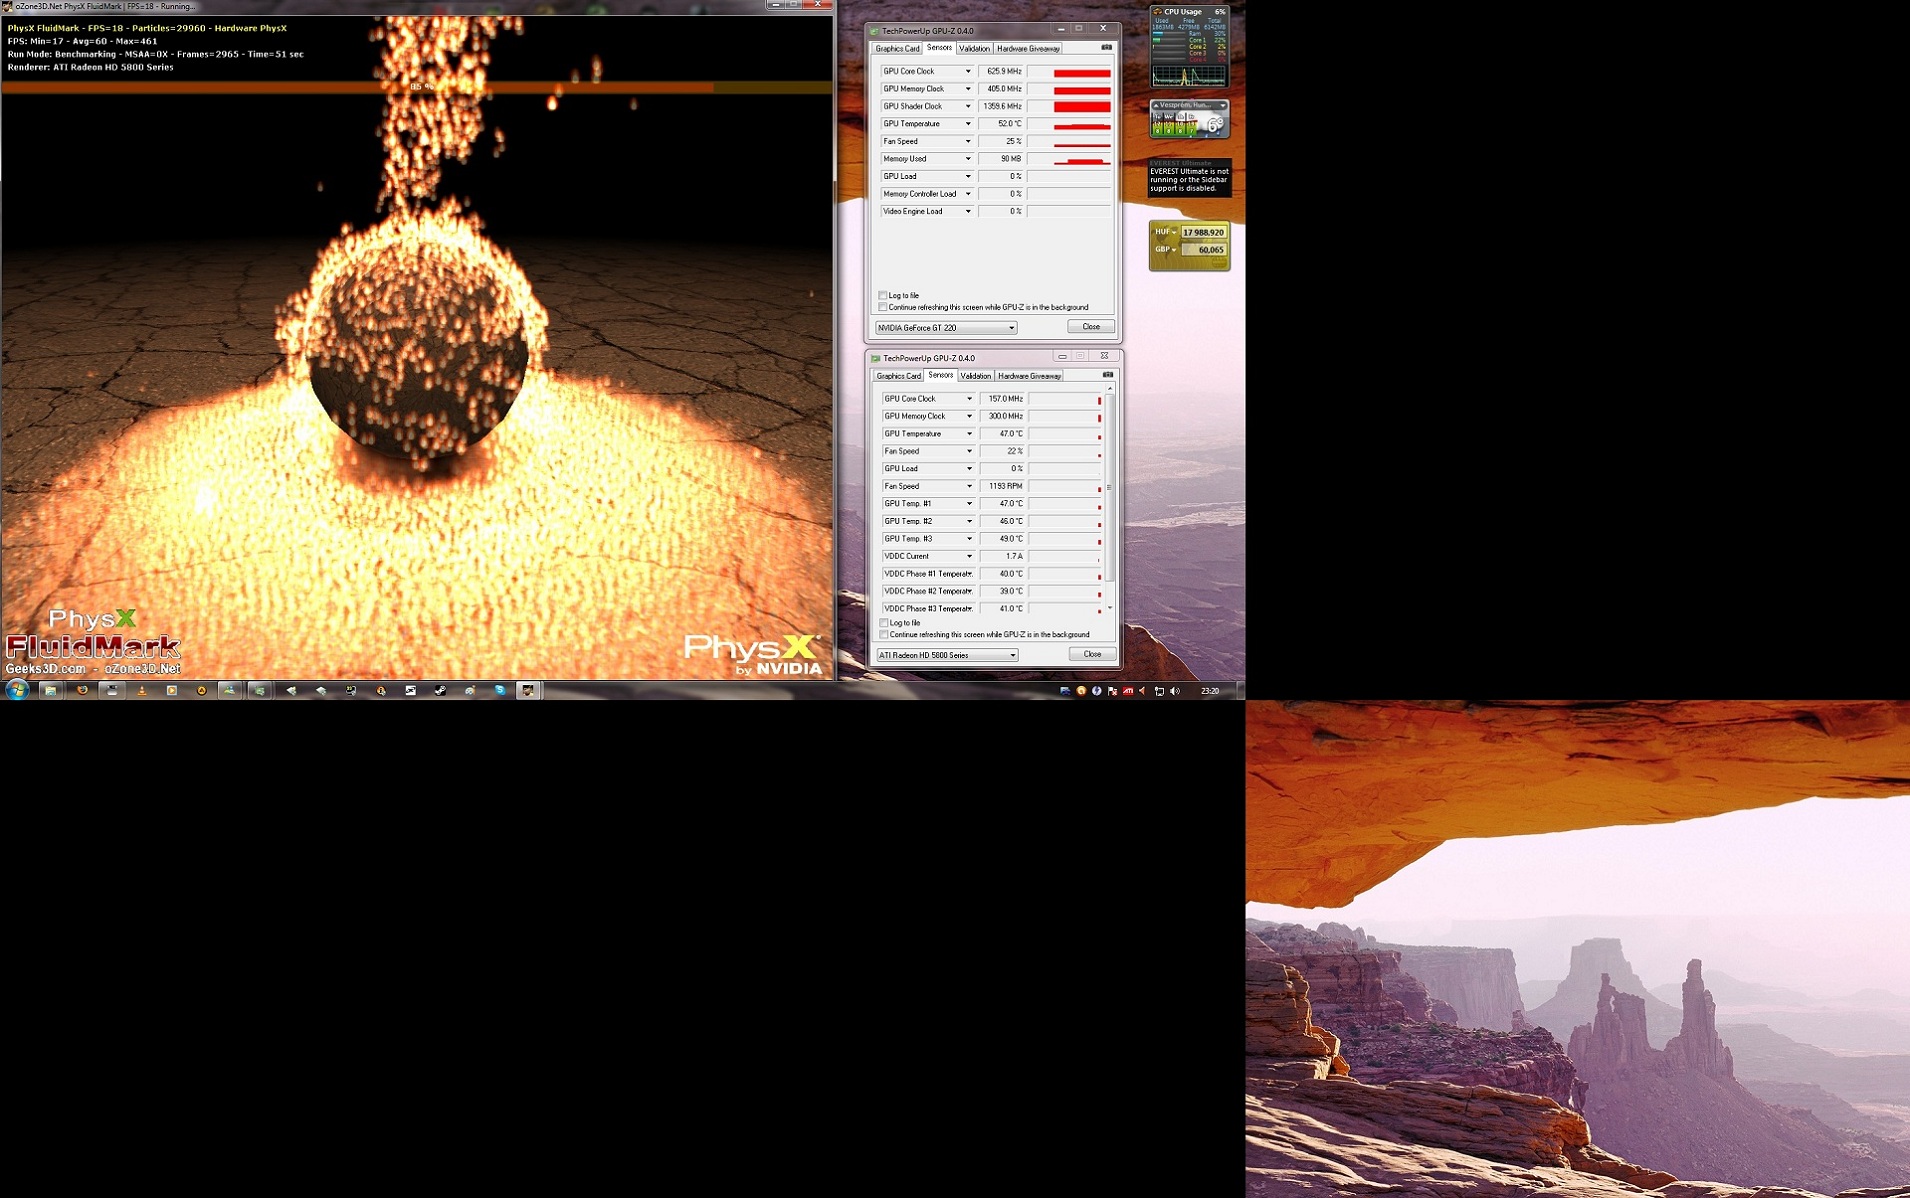This screenshot has width=1910, height=1198.
Task: Click the weather gadget showing 6°
Action: coord(1189,119)
